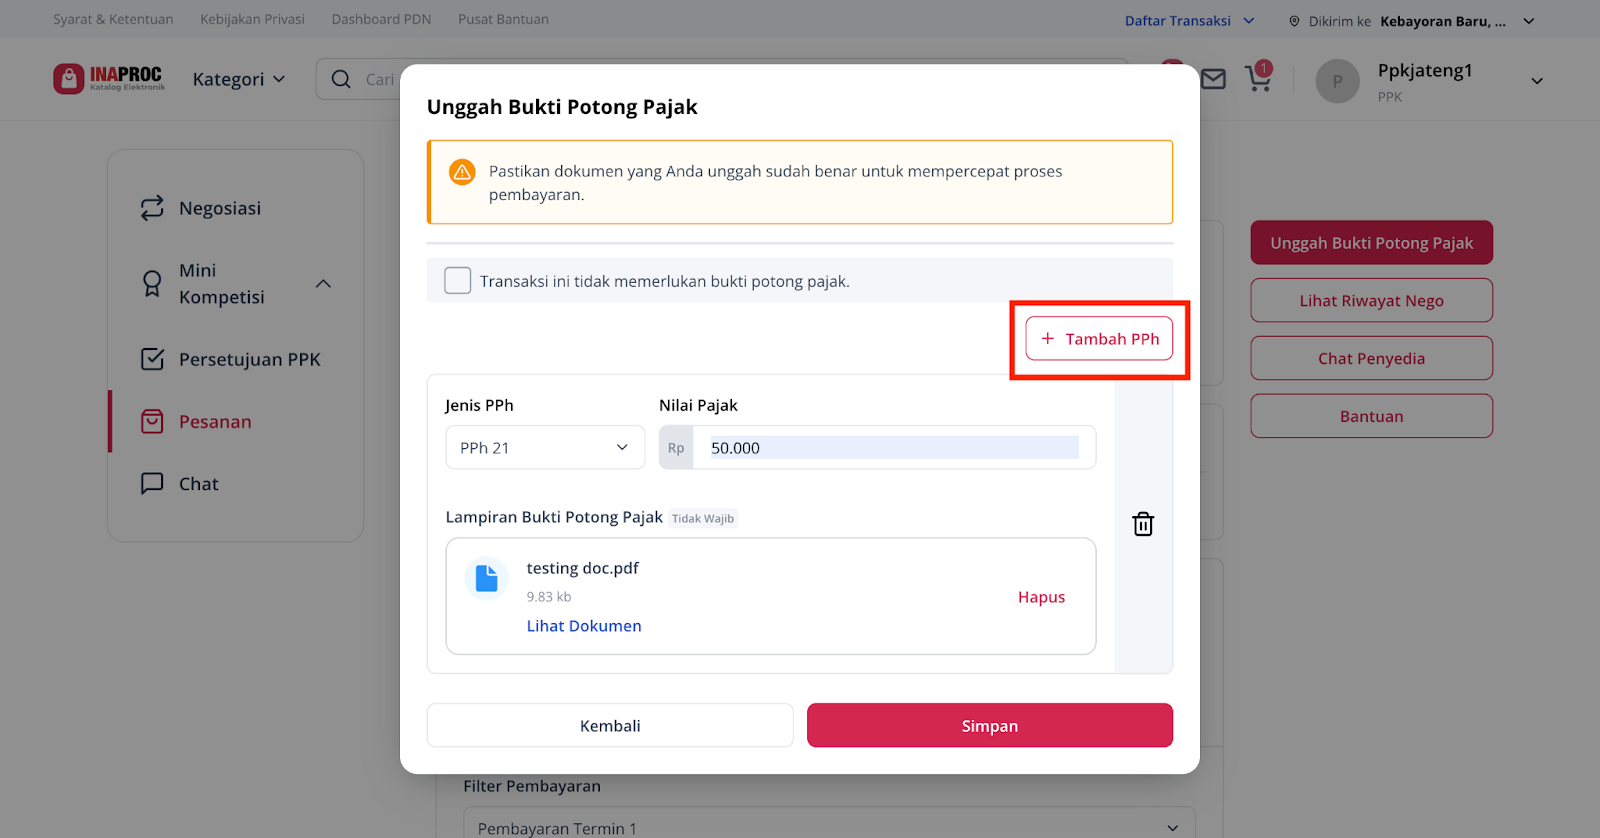Open the Daftar Transaksi dropdown

pos(1189,20)
